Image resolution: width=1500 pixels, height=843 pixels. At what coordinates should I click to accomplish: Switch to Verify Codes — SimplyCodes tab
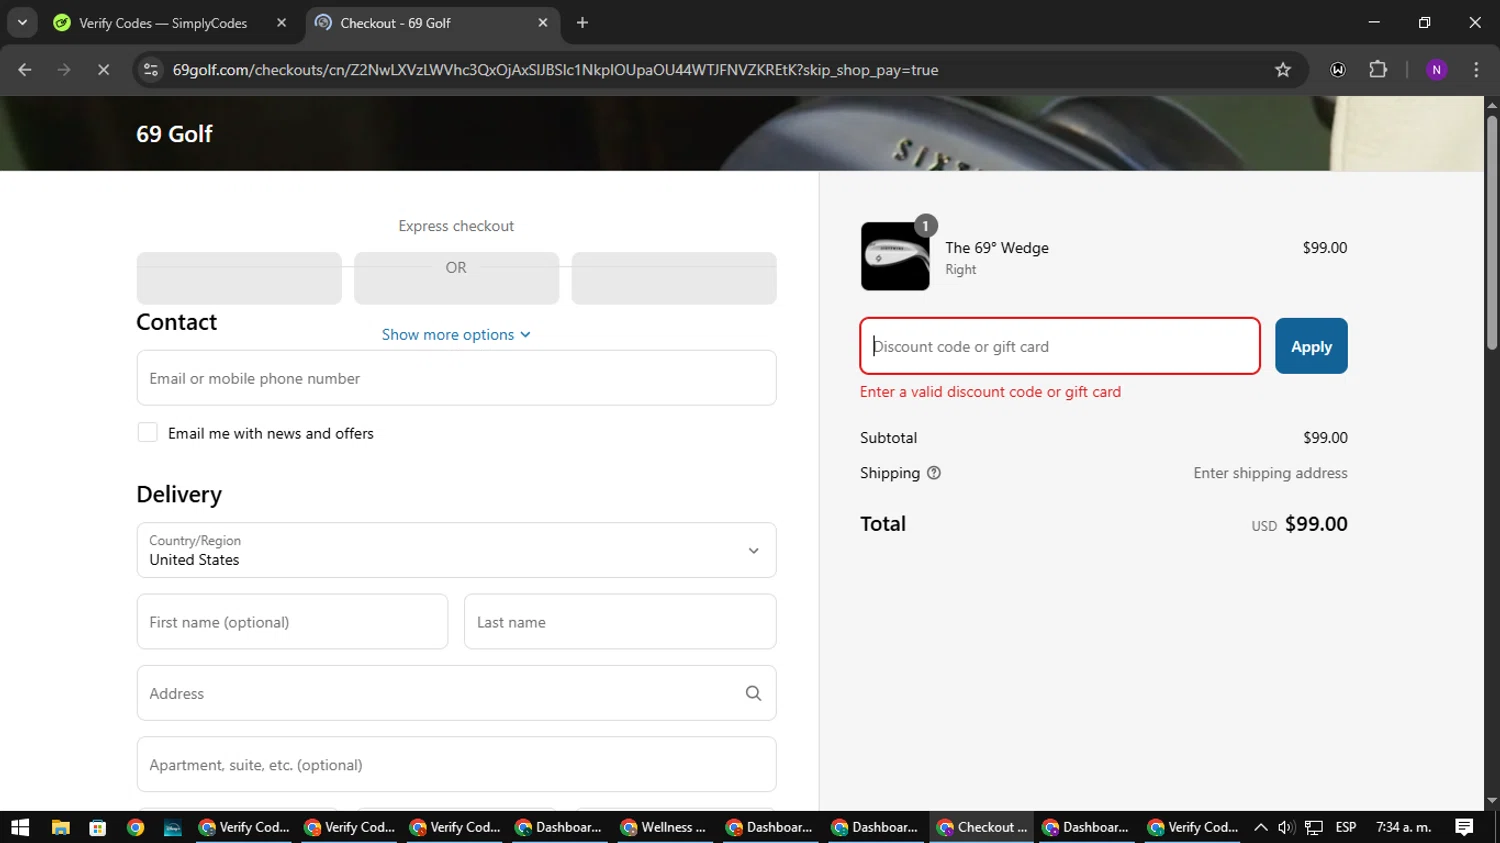[x=163, y=23]
